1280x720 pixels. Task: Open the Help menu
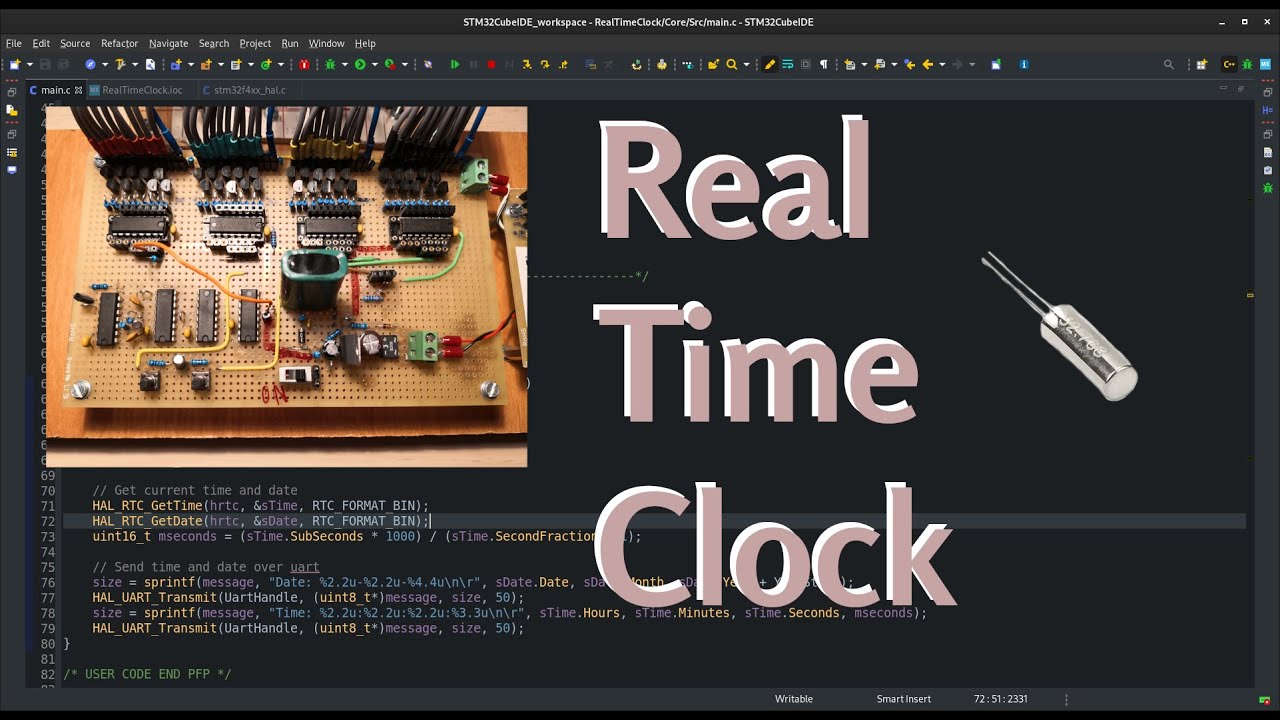pos(365,43)
